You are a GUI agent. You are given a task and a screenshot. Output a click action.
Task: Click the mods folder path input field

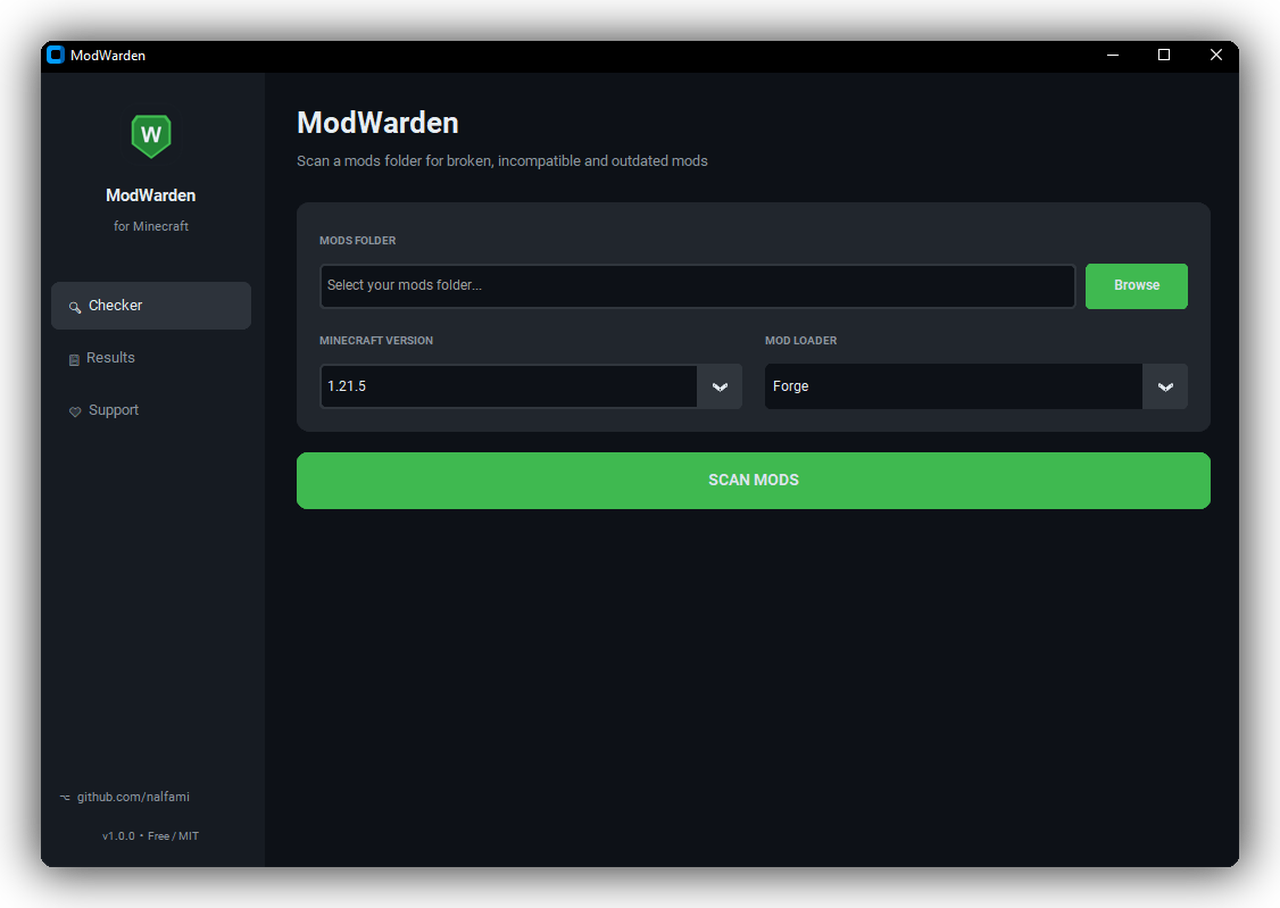[x=698, y=286]
